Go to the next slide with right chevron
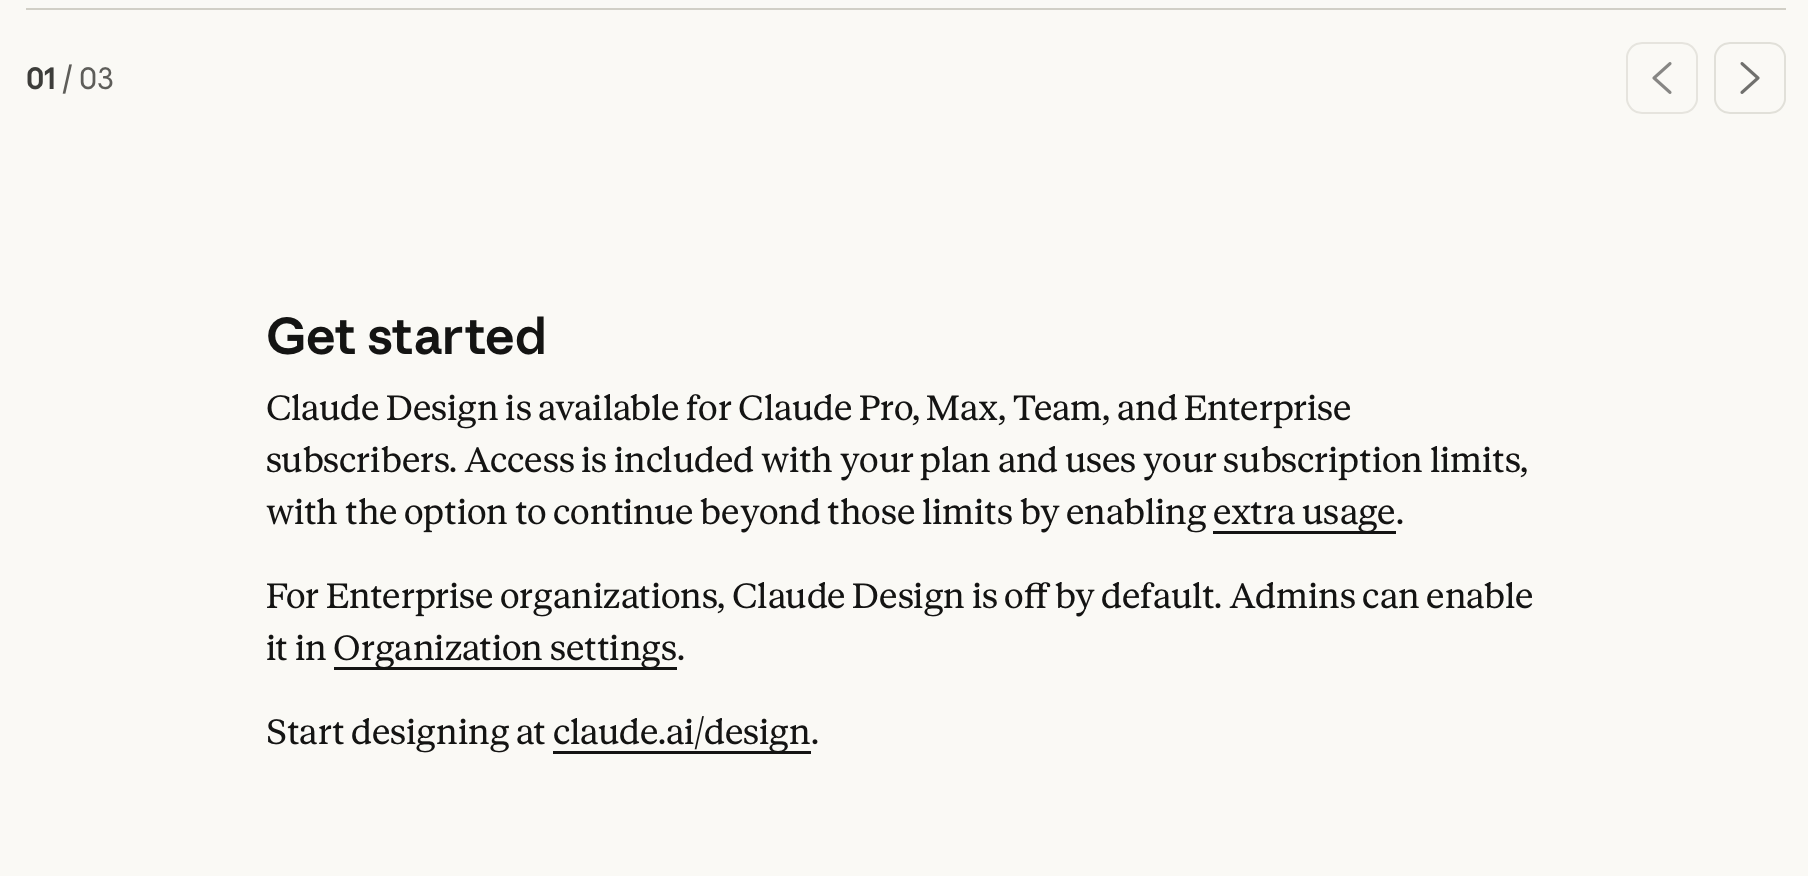Viewport: 1808px width, 876px height. (x=1749, y=78)
